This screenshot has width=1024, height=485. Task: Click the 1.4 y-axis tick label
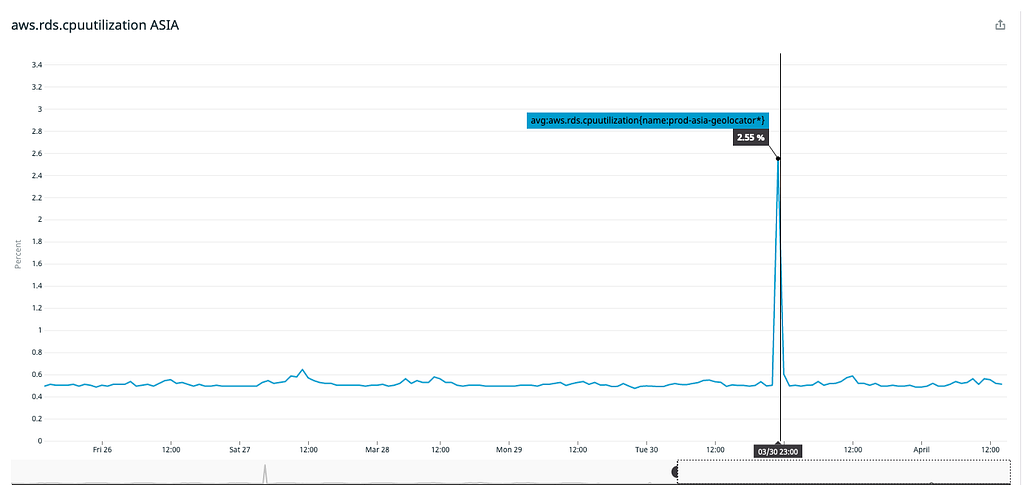[37, 286]
